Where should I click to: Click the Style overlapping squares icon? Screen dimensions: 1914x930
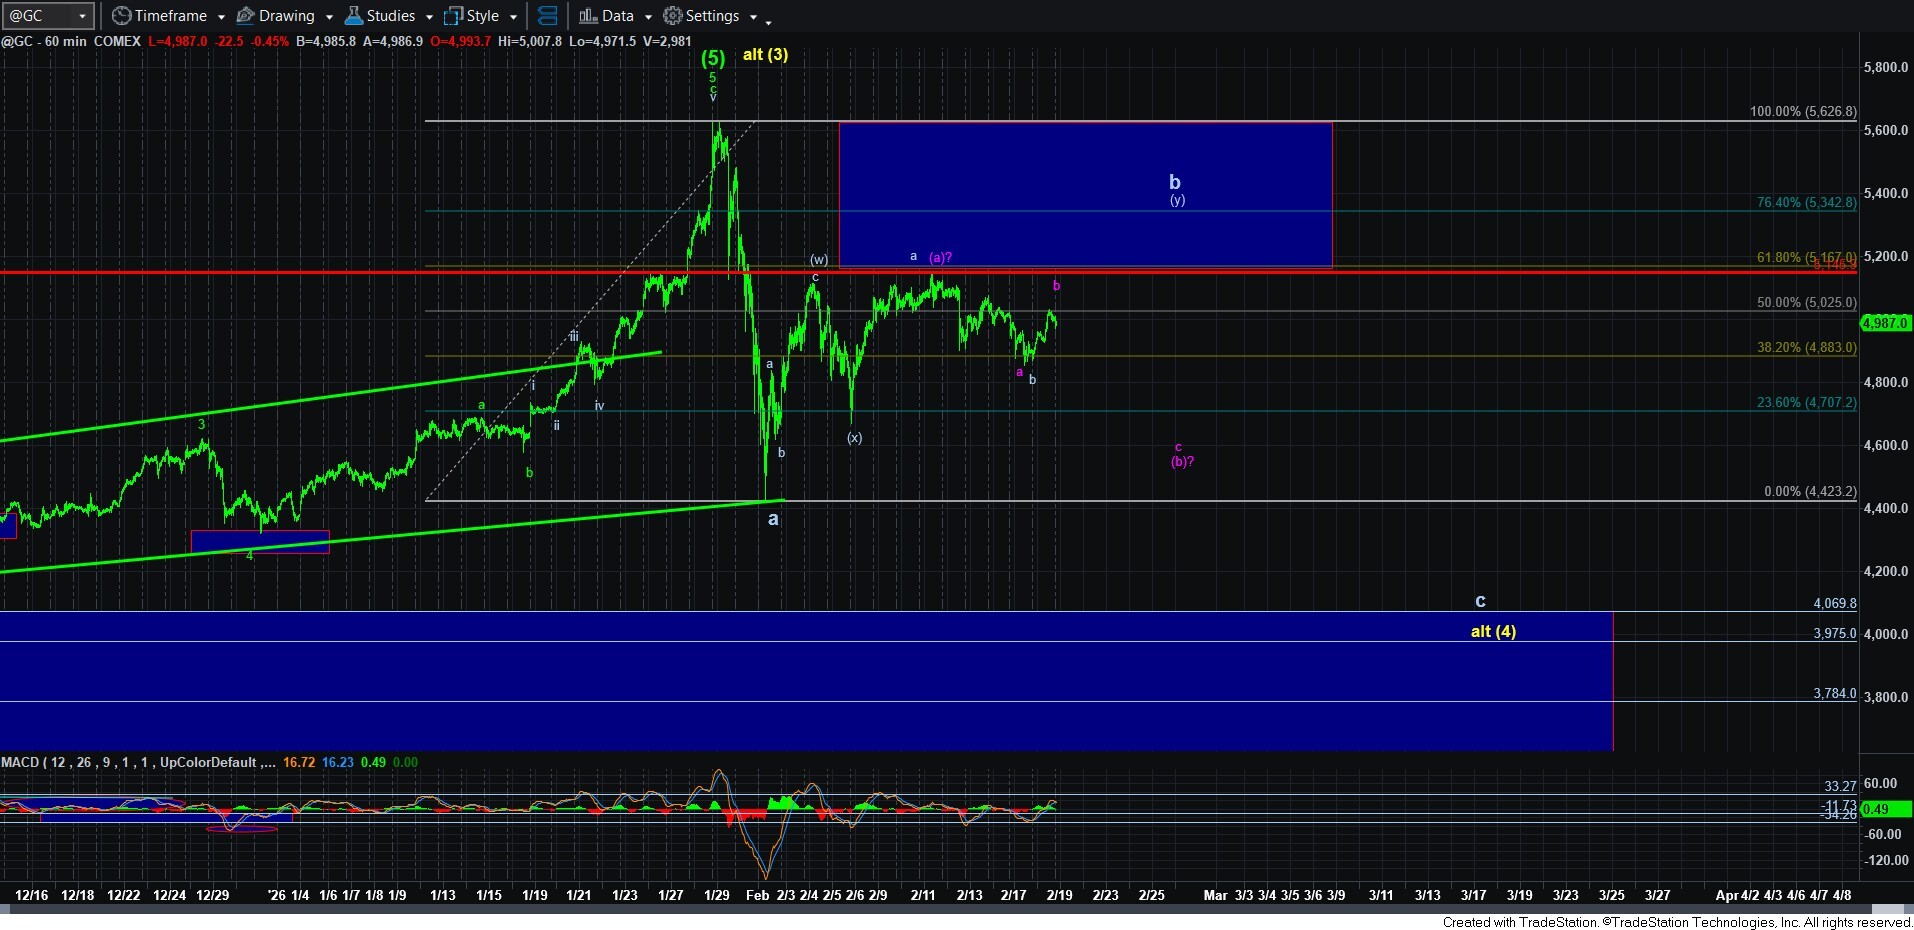[x=454, y=16]
